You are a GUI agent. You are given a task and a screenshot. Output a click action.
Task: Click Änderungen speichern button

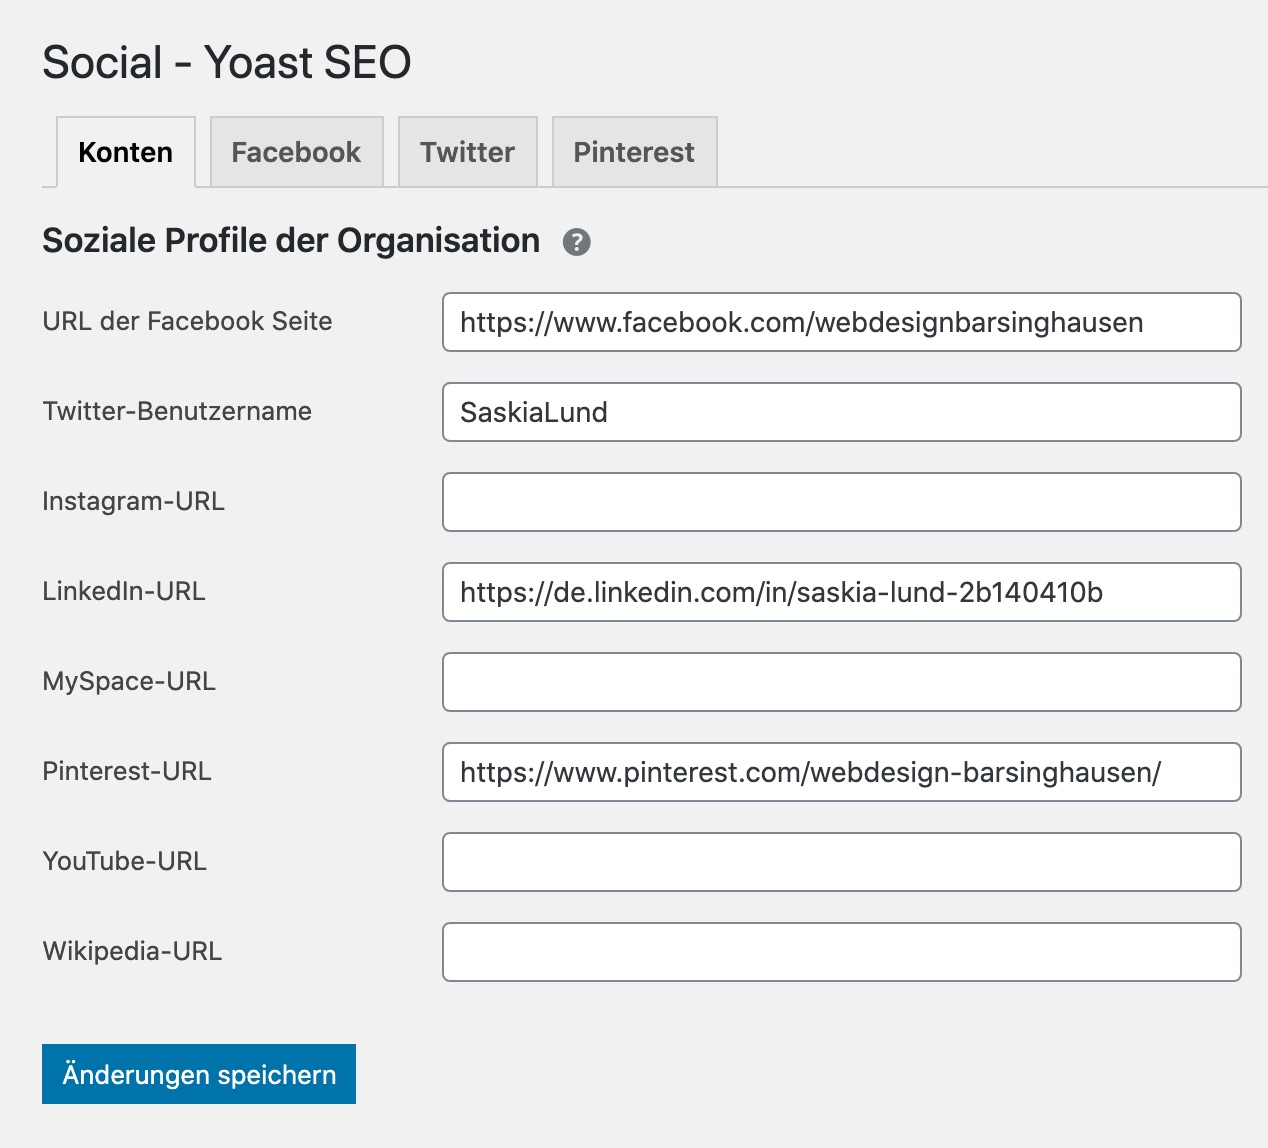click(x=199, y=1074)
